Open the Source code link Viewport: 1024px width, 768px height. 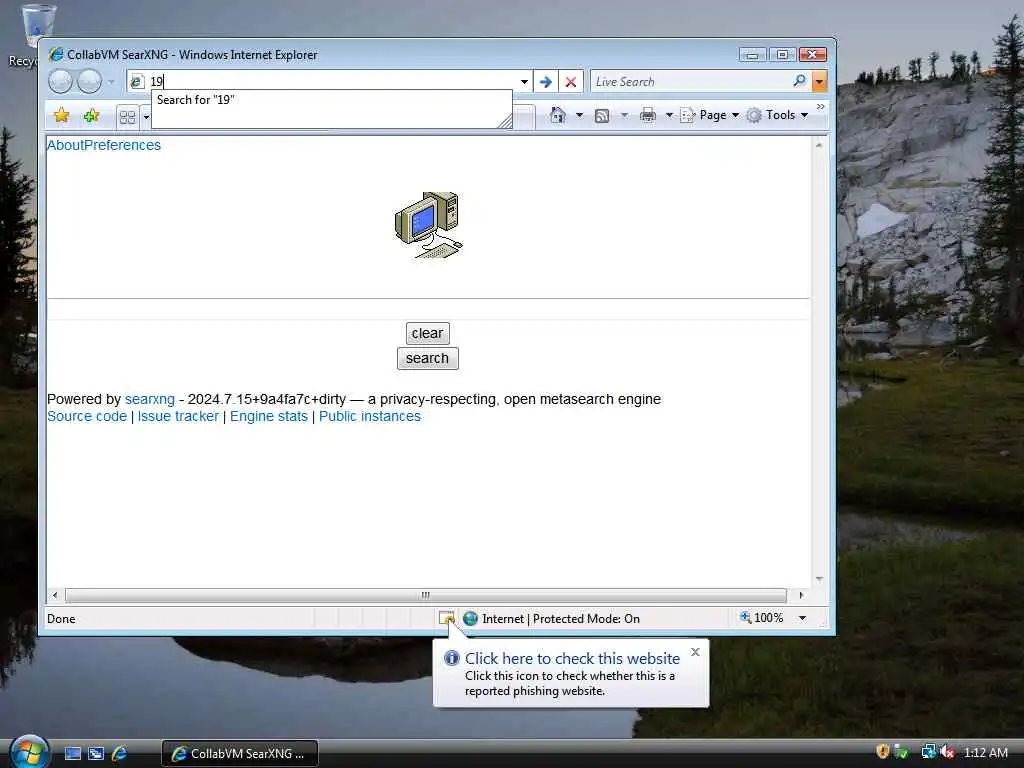87,416
